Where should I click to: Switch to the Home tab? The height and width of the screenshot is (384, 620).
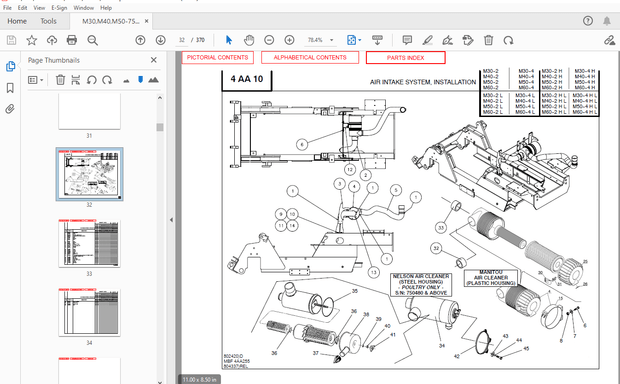pos(17,21)
